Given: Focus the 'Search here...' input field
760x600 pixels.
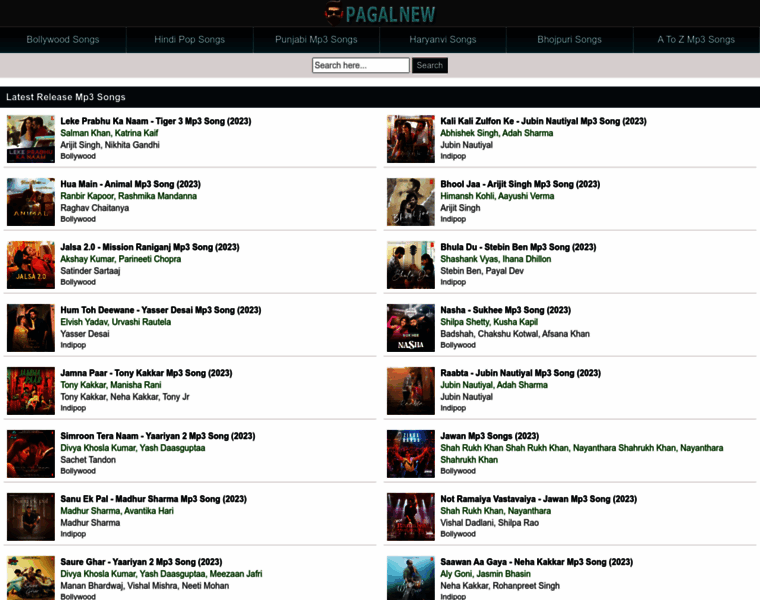Looking at the screenshot, I should point(361,65).
